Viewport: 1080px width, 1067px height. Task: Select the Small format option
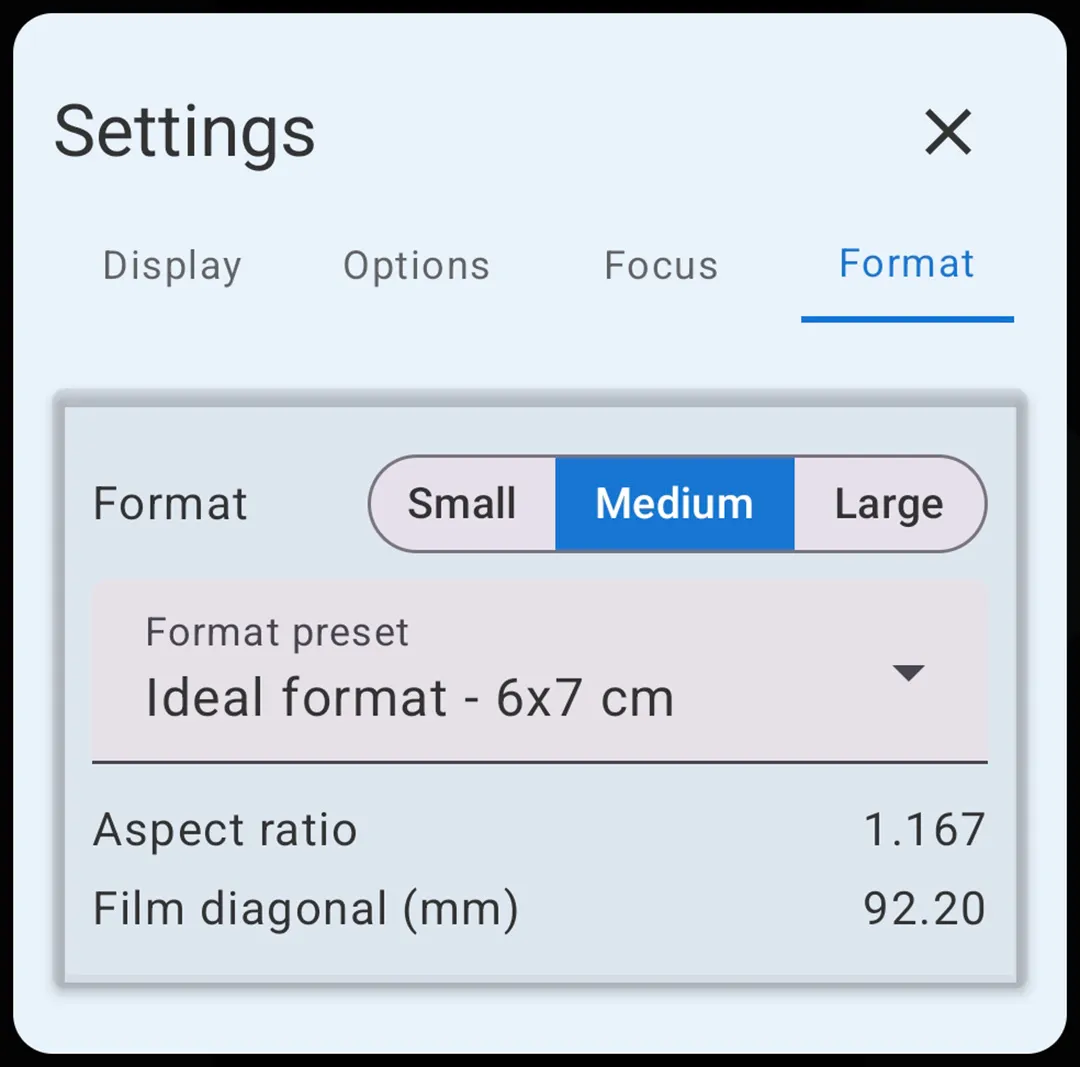461,504
